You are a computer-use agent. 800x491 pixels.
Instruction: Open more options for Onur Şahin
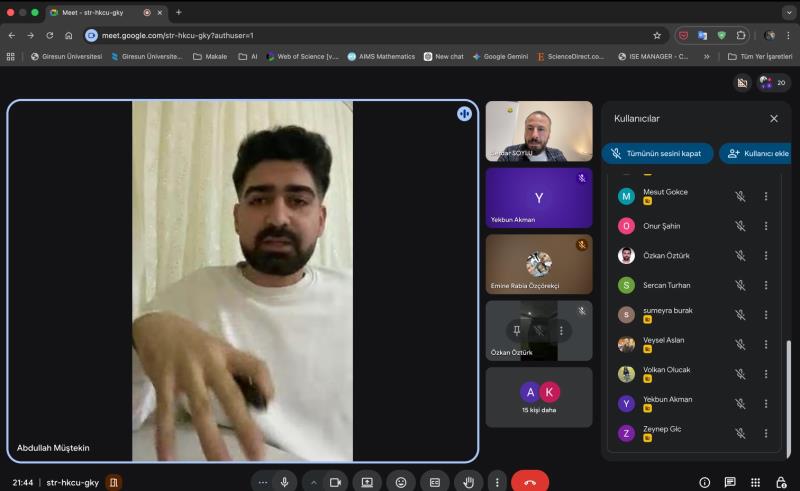click(766, 226)
